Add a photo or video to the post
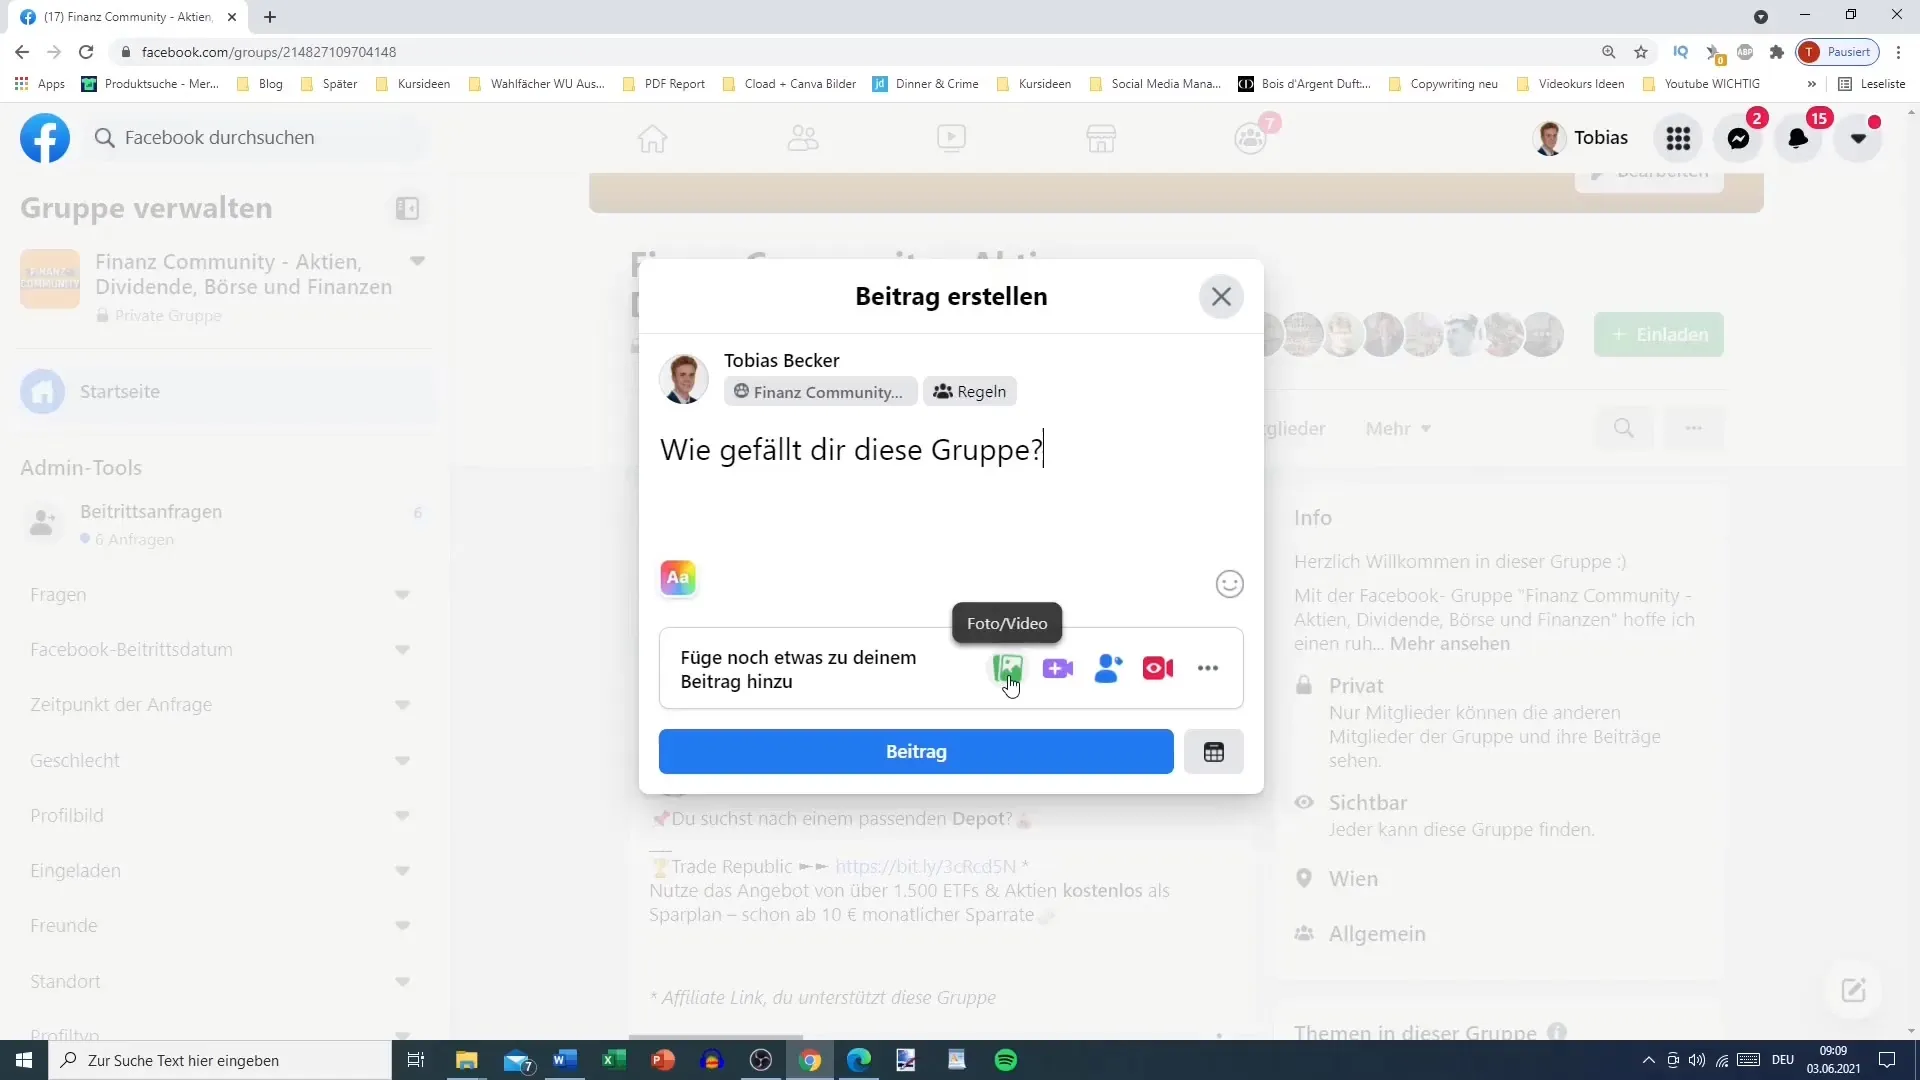Screen dimensions: 1920x1080 (x=1007, y=668)
